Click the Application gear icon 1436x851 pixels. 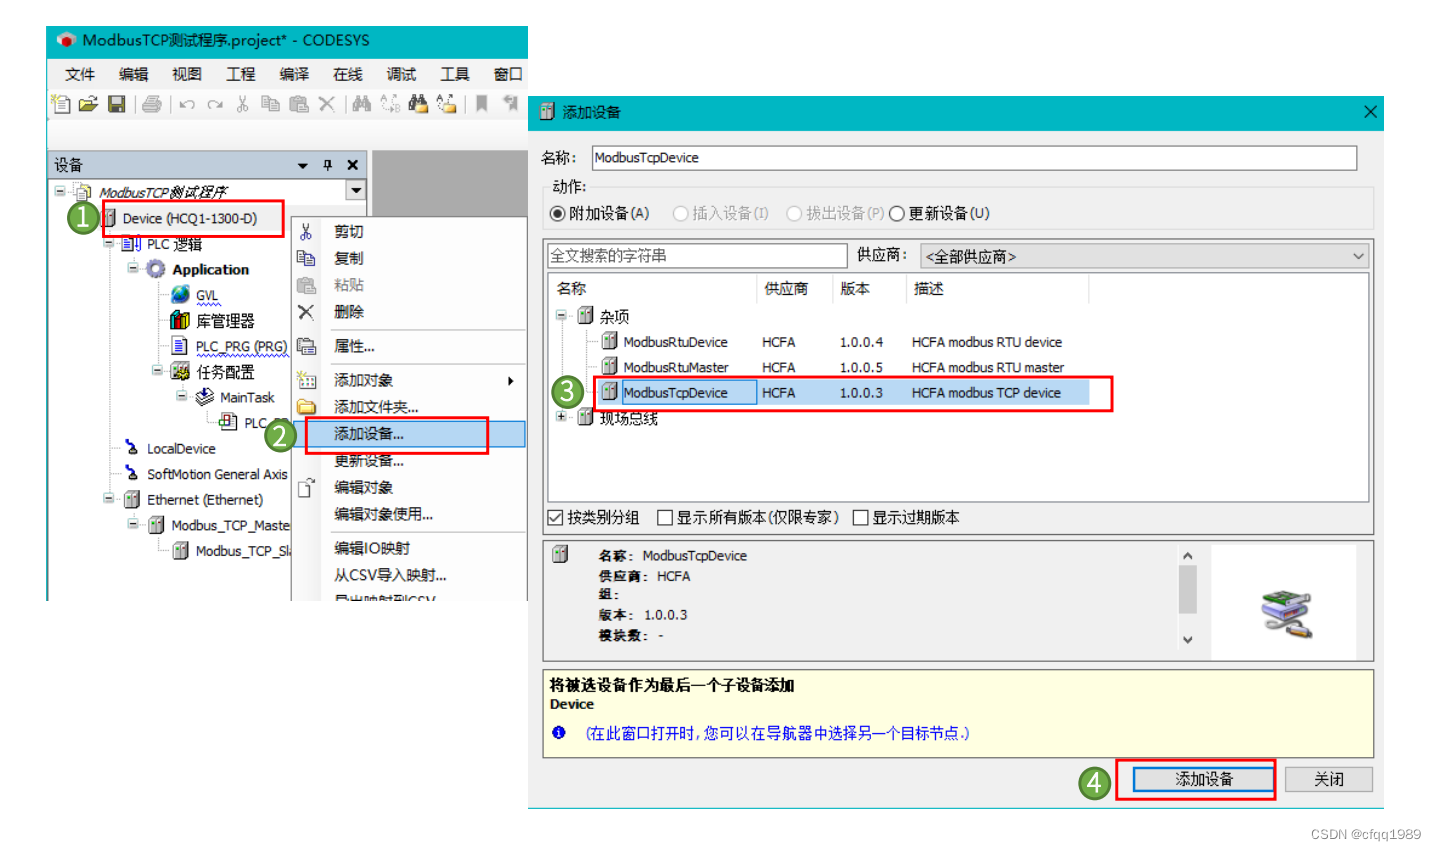(156, 269)
